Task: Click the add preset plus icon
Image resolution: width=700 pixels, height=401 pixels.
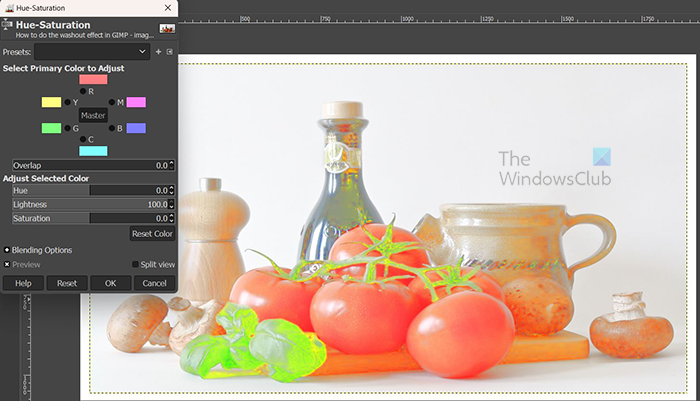Action: pos(158,52)
